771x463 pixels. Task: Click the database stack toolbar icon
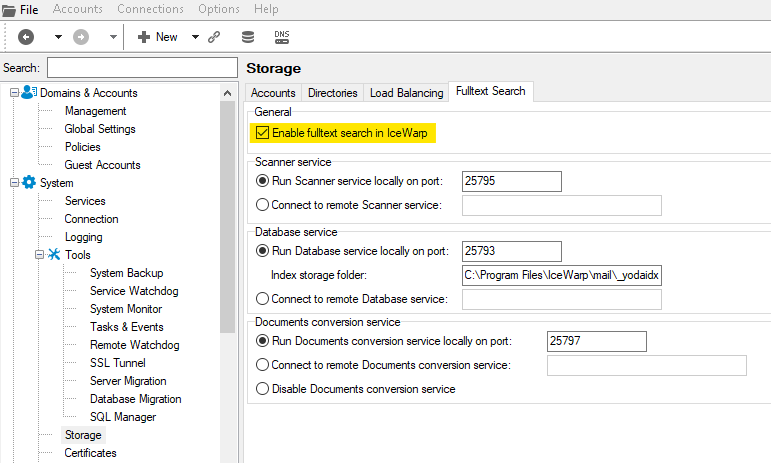click(248, 37)
